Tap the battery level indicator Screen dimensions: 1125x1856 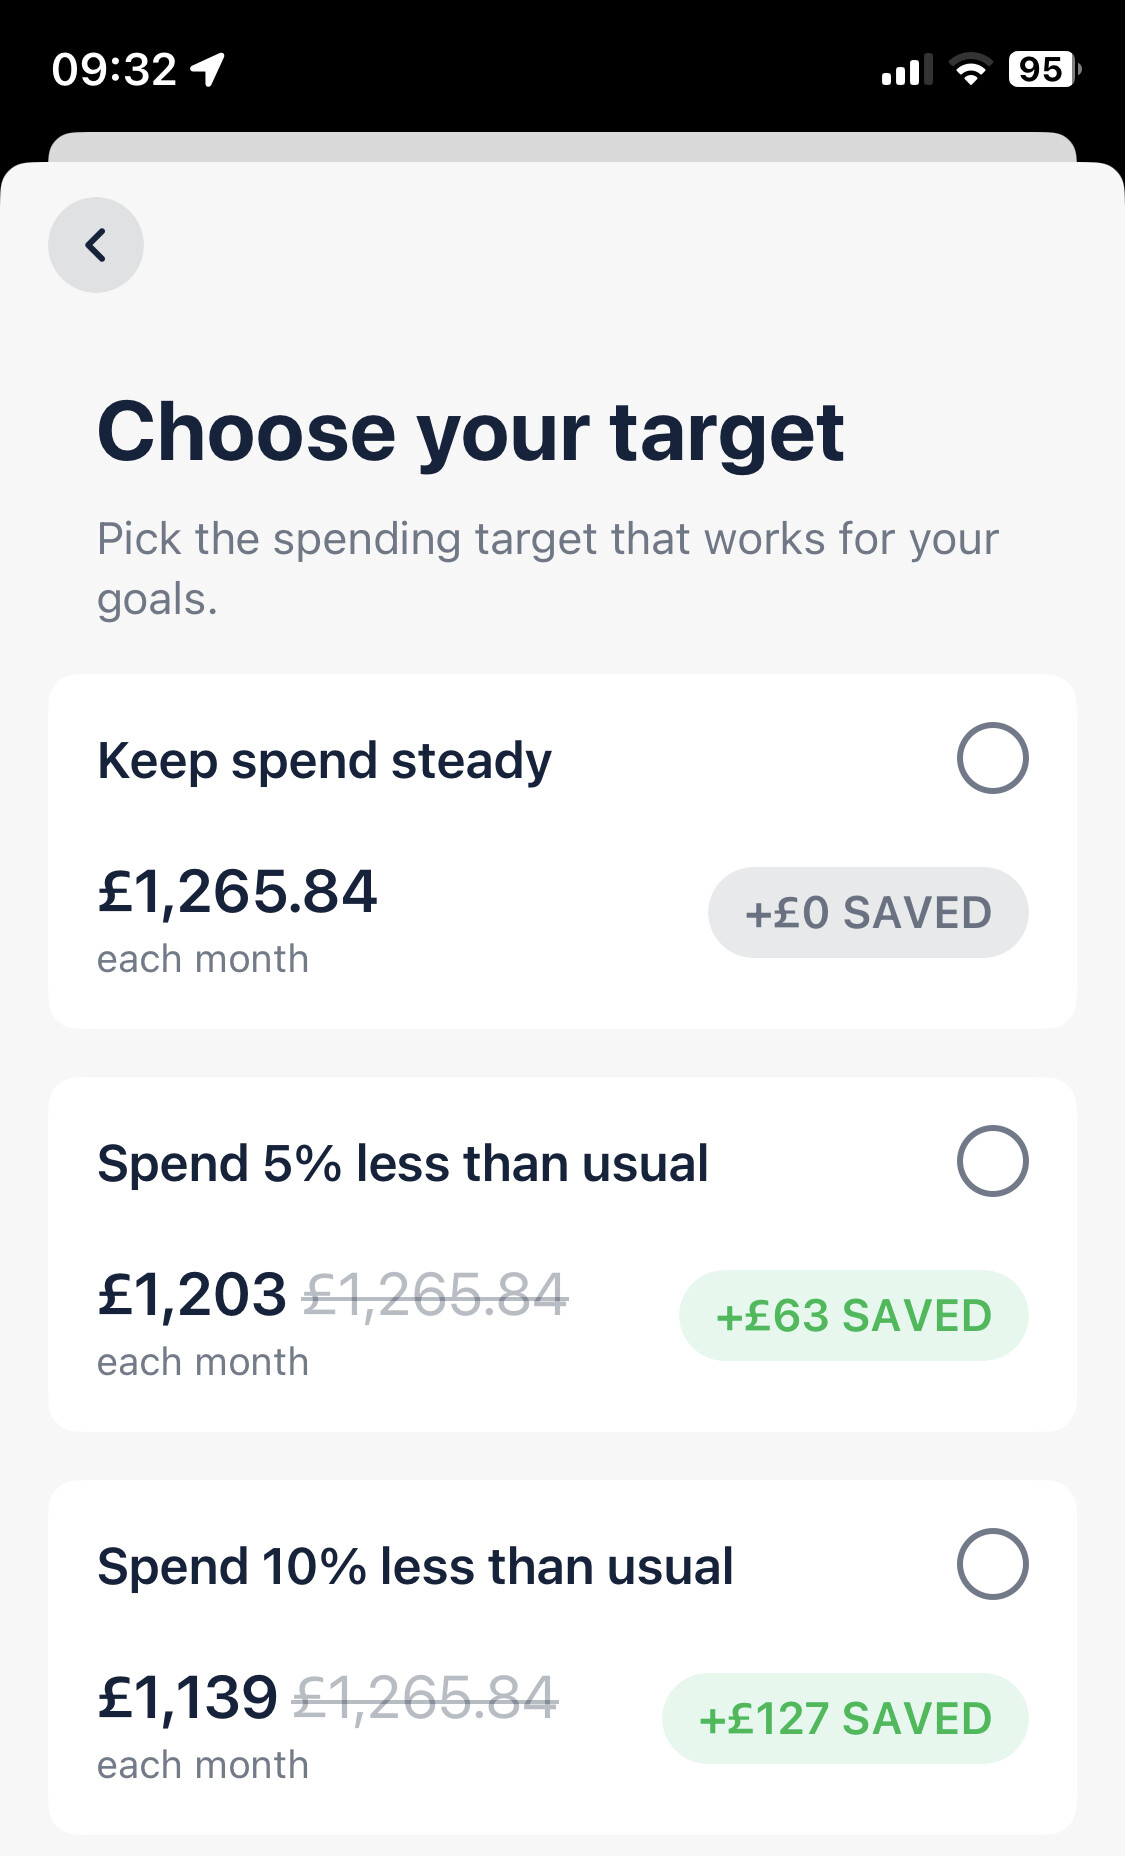(x=1043, y=70)
